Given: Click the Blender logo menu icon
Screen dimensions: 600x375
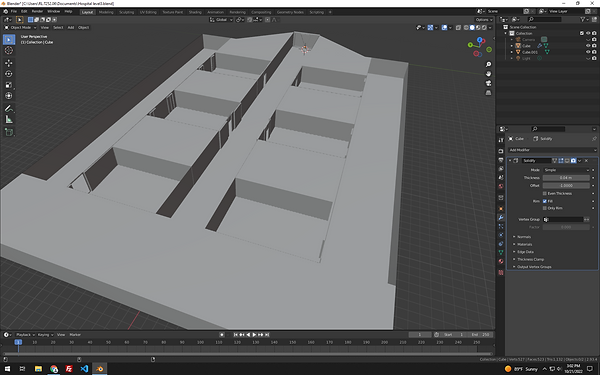Looking at the screenshot, I should [x=5, y=11].
